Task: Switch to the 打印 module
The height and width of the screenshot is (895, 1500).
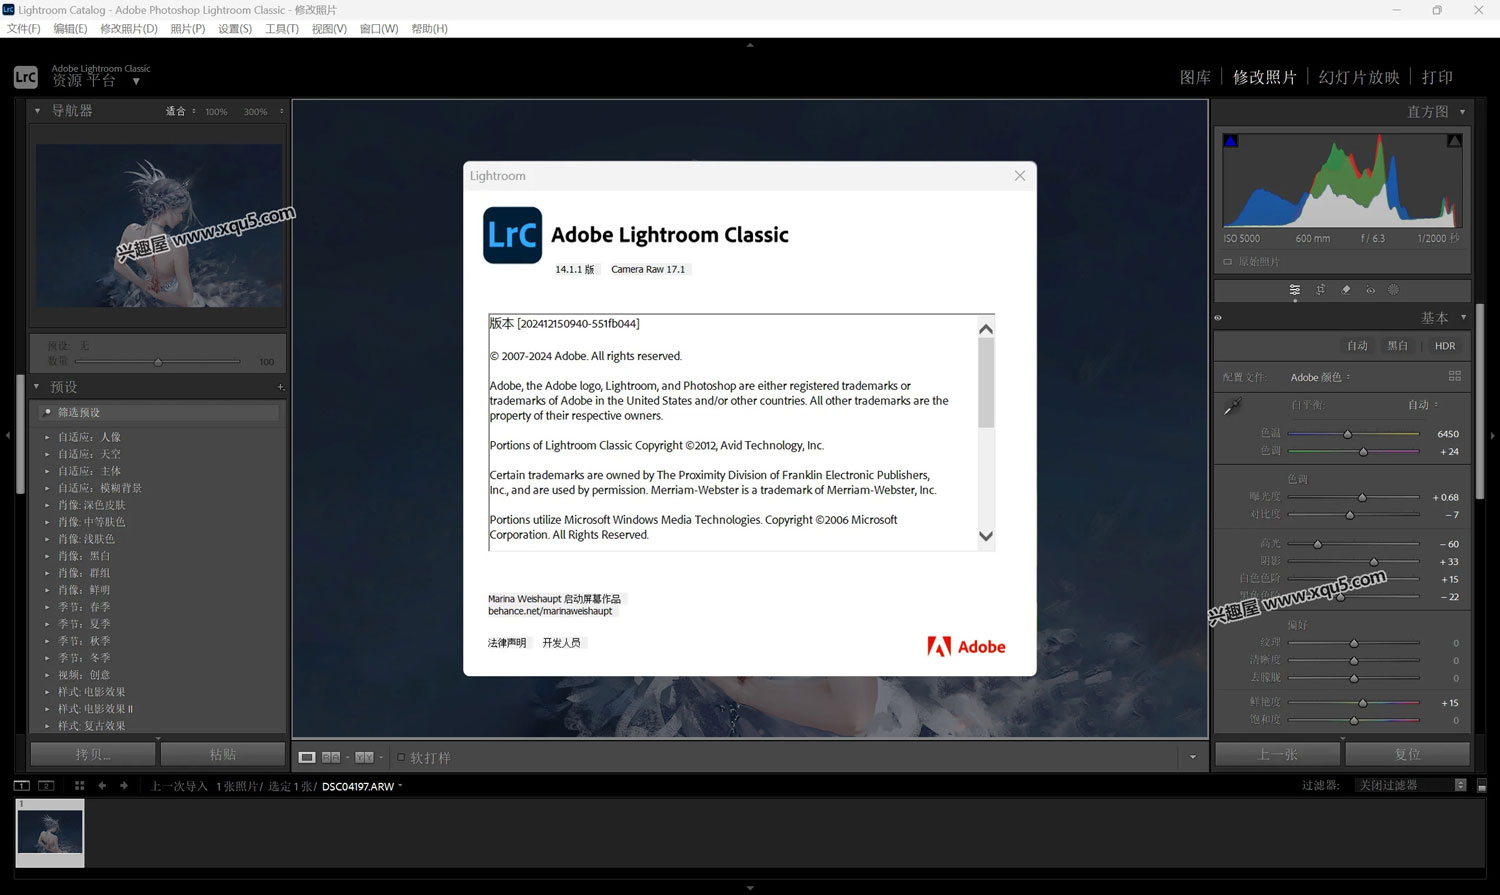Action: coord(1437,77)
